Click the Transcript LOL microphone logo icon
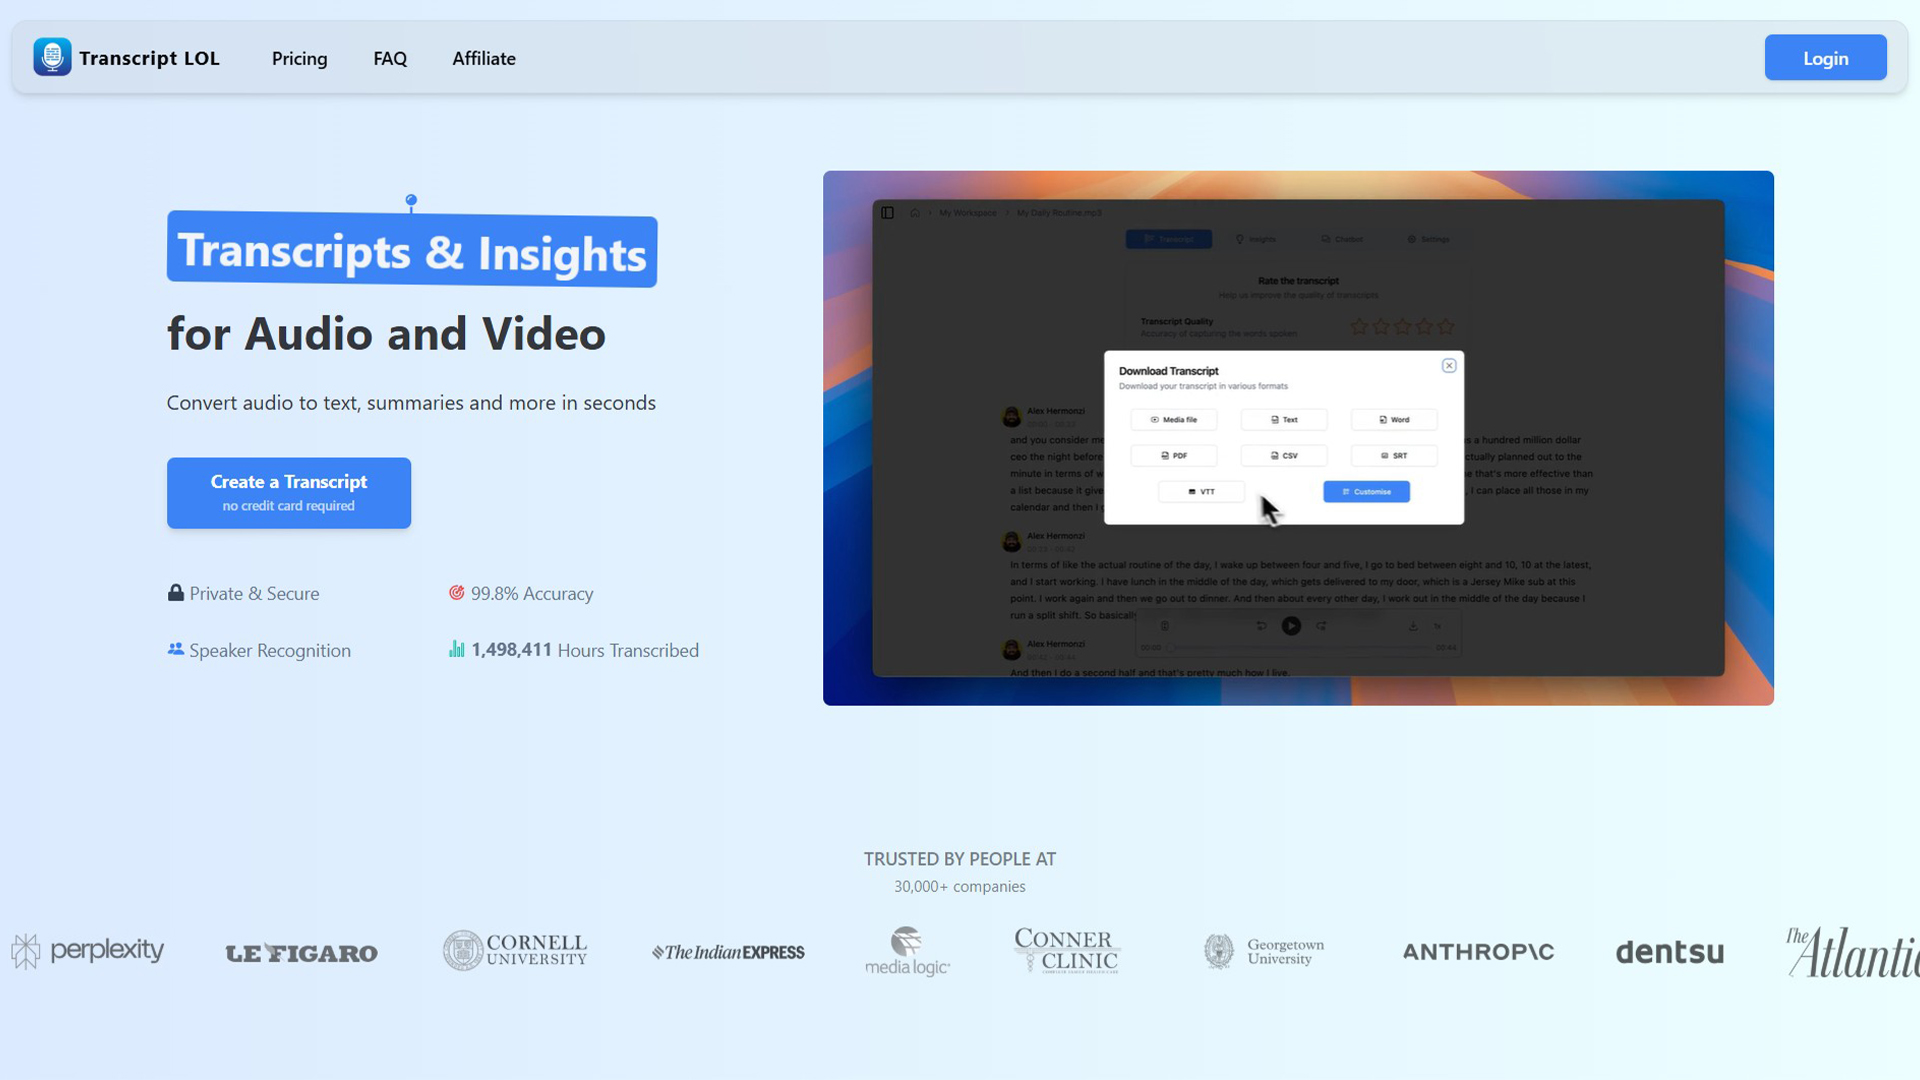Screen dimensions: 1920x1080 (x=52, y=57)
